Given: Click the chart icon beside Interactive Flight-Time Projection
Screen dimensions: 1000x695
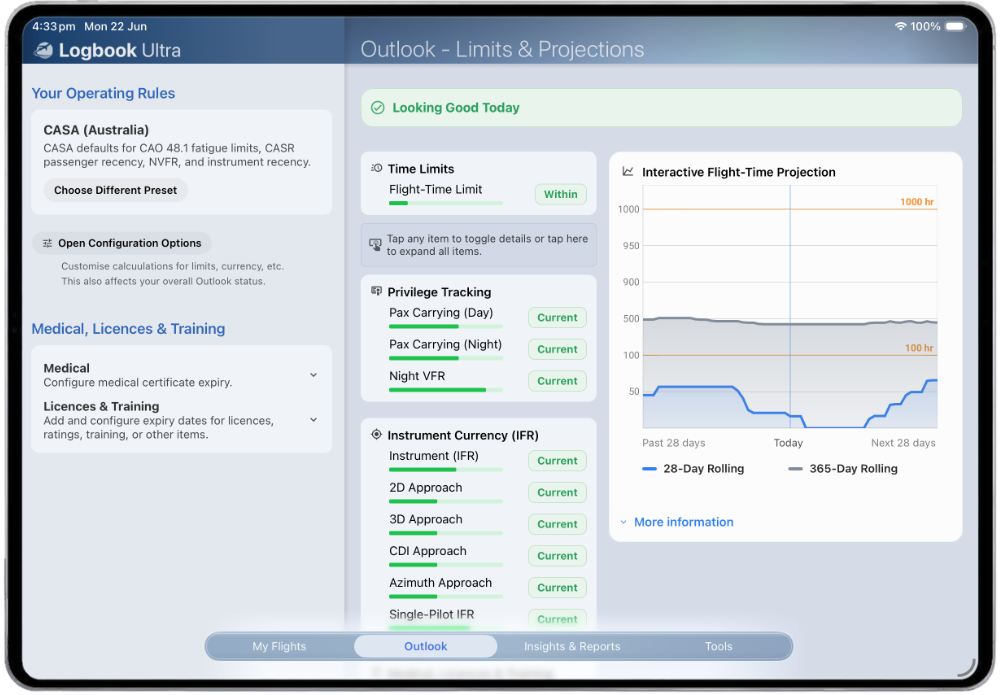Looking at the screenshot, I should pos(628,172).
